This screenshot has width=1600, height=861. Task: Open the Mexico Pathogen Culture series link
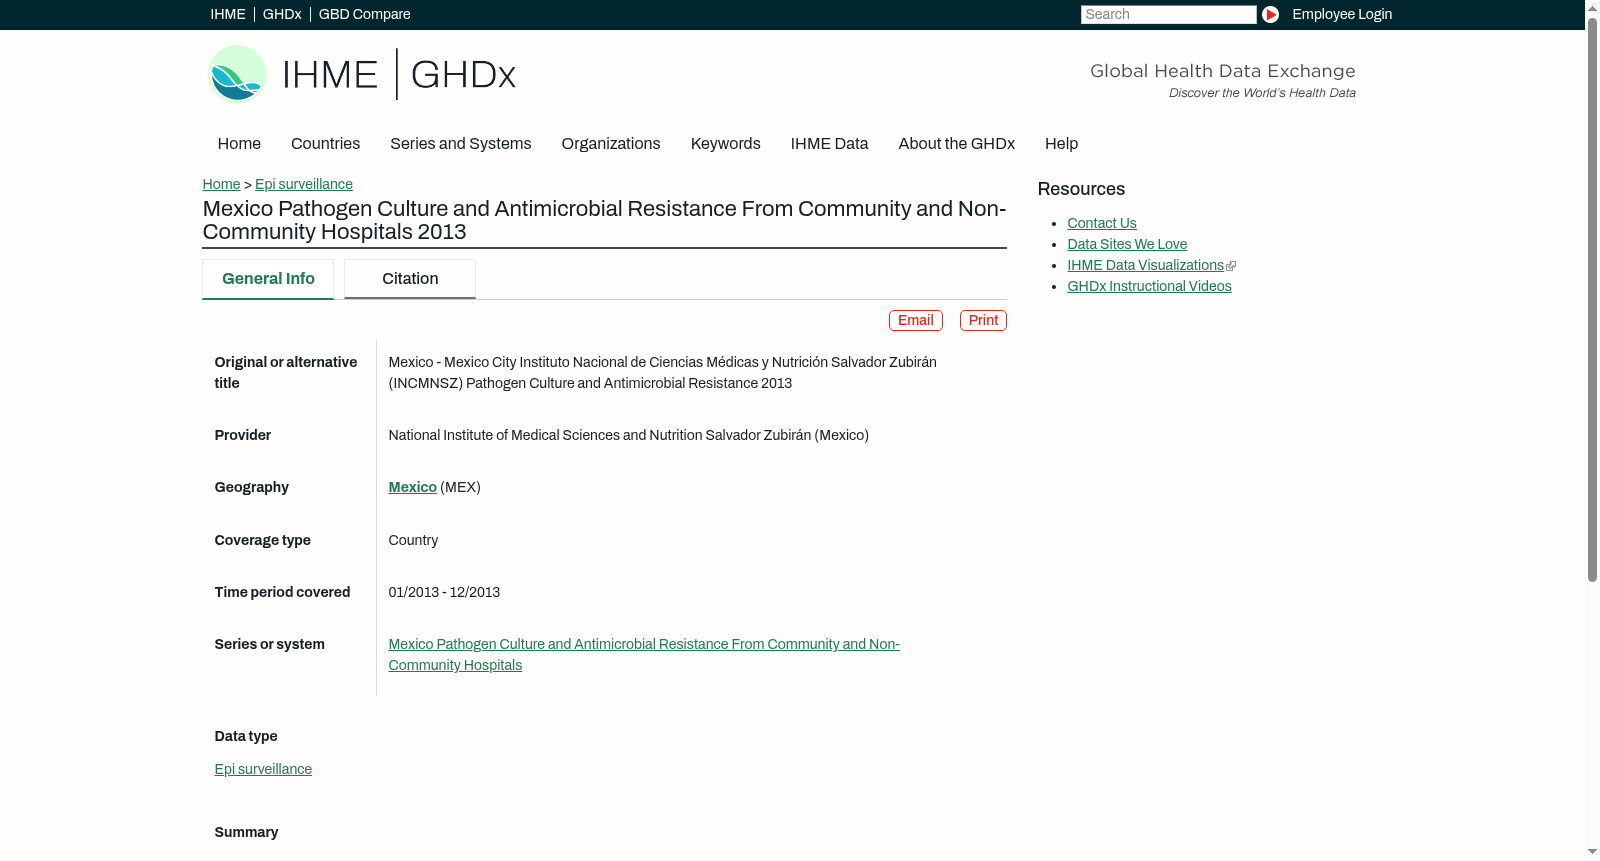(644, 655)
